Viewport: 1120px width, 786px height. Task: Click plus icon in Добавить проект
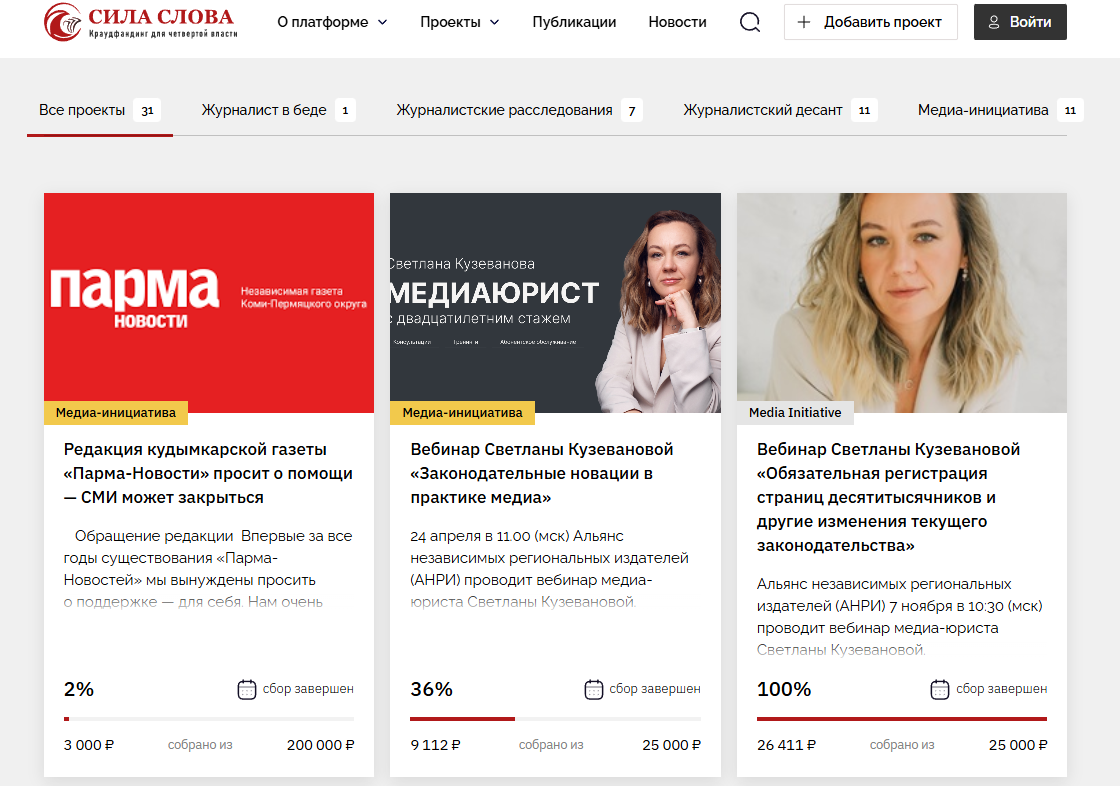(x=804, y=22)
